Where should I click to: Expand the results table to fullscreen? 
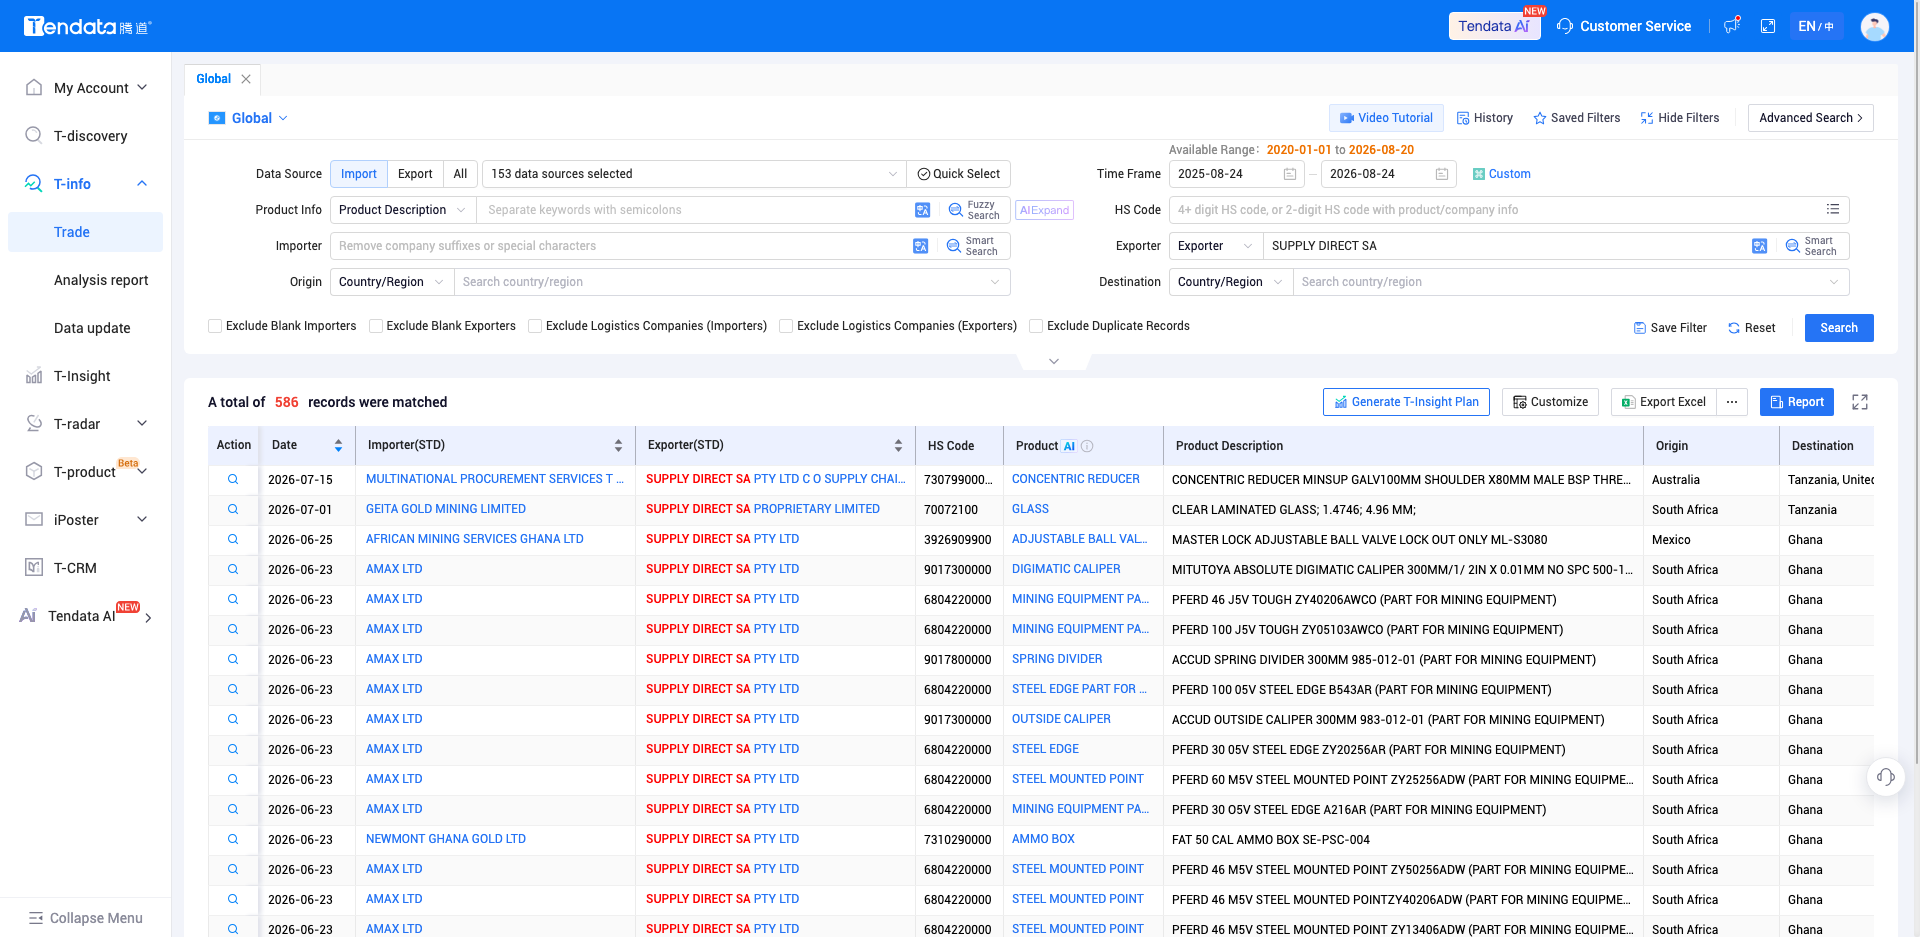click(1860, 402)
